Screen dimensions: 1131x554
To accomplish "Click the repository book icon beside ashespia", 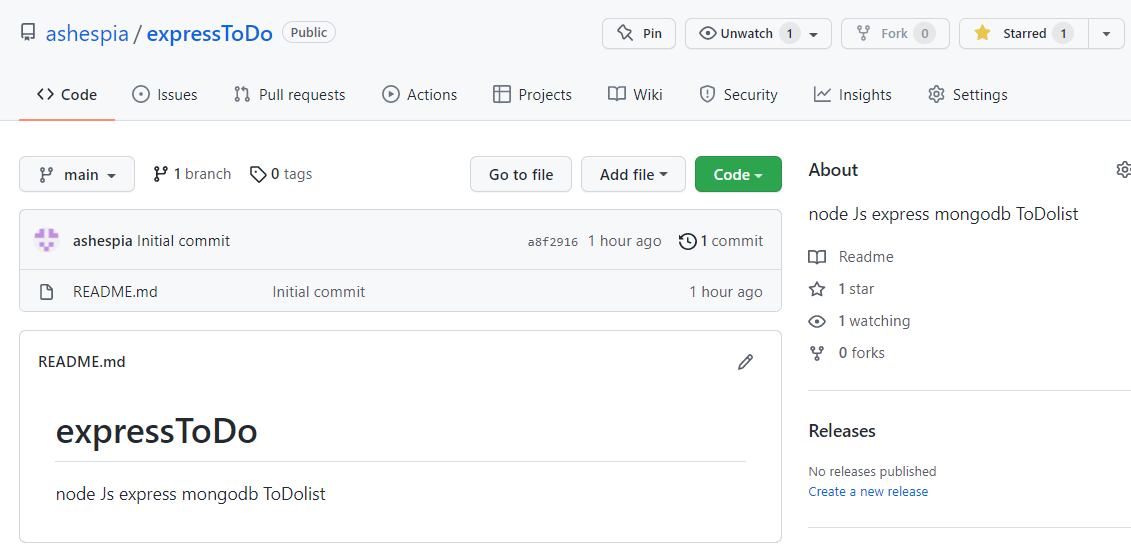I will click(x=28, y=33).
